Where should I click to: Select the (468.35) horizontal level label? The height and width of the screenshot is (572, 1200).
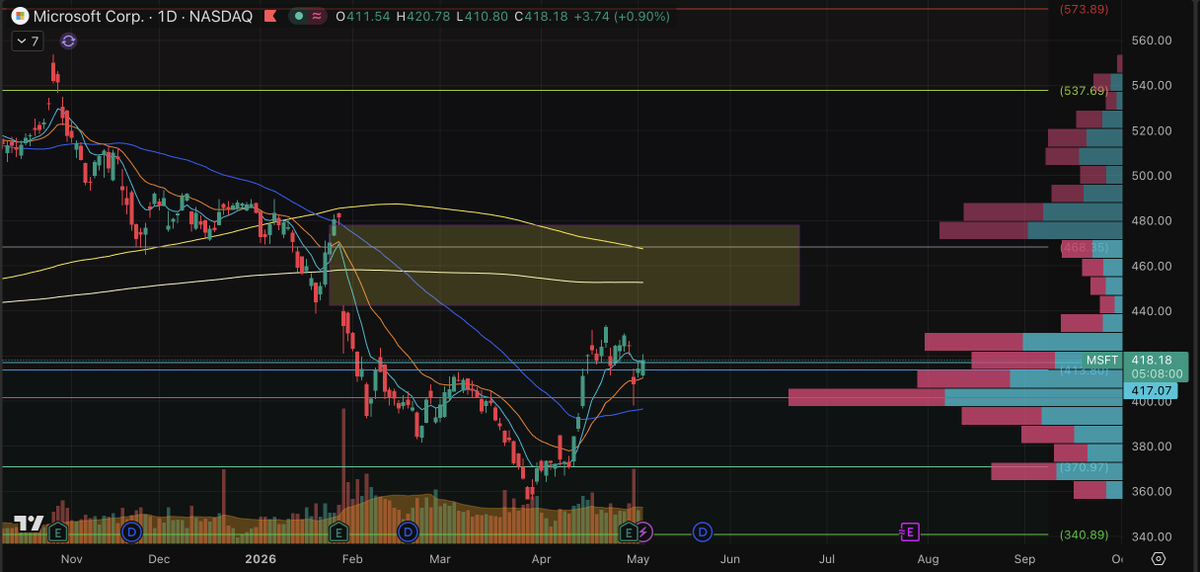tap(1084, 246)
